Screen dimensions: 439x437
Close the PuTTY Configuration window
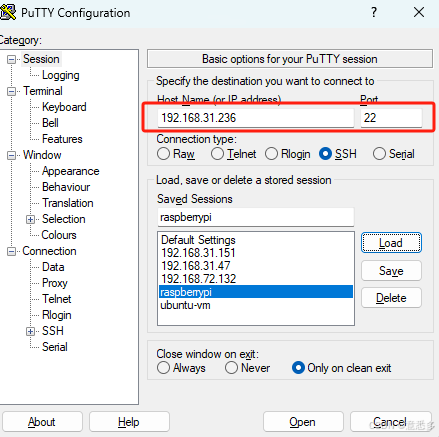point(419,12)
